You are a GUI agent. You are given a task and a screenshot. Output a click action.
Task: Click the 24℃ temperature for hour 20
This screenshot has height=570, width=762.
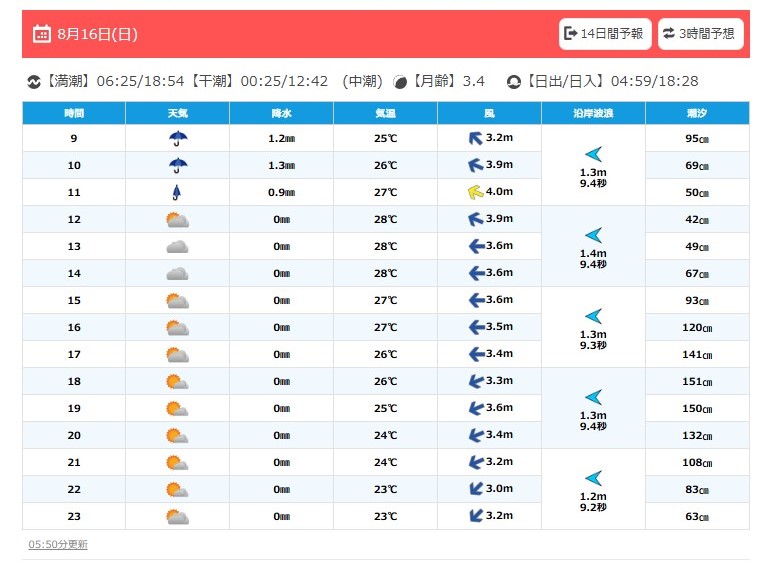pos(385,435)
